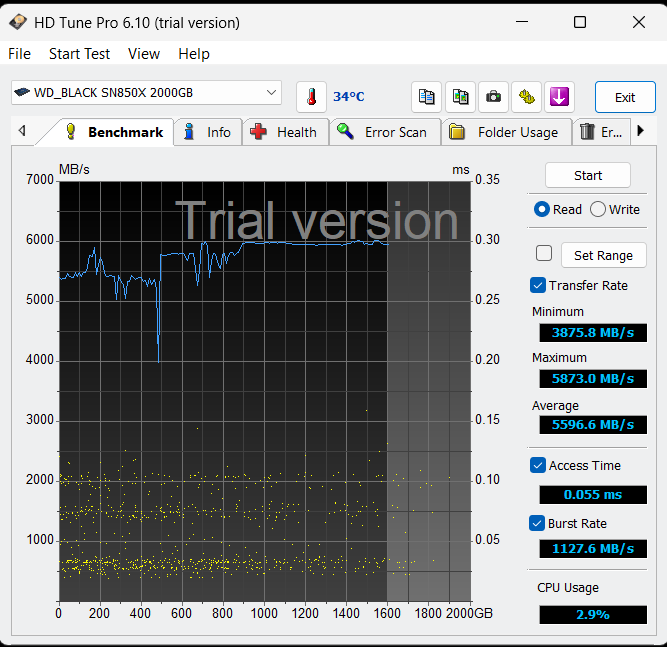
Task: Switch to the Folder Usage tab
Action: [x=506, y=132]
